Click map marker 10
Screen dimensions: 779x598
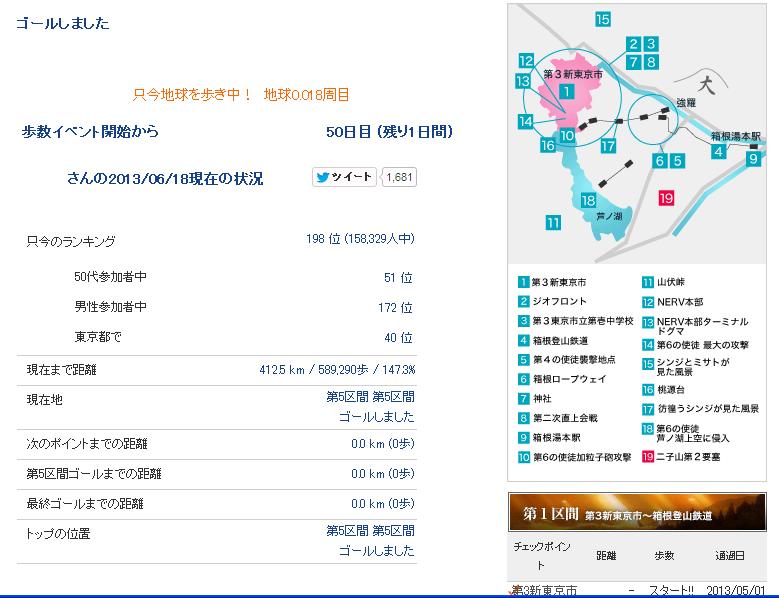[x=567, y=136]
